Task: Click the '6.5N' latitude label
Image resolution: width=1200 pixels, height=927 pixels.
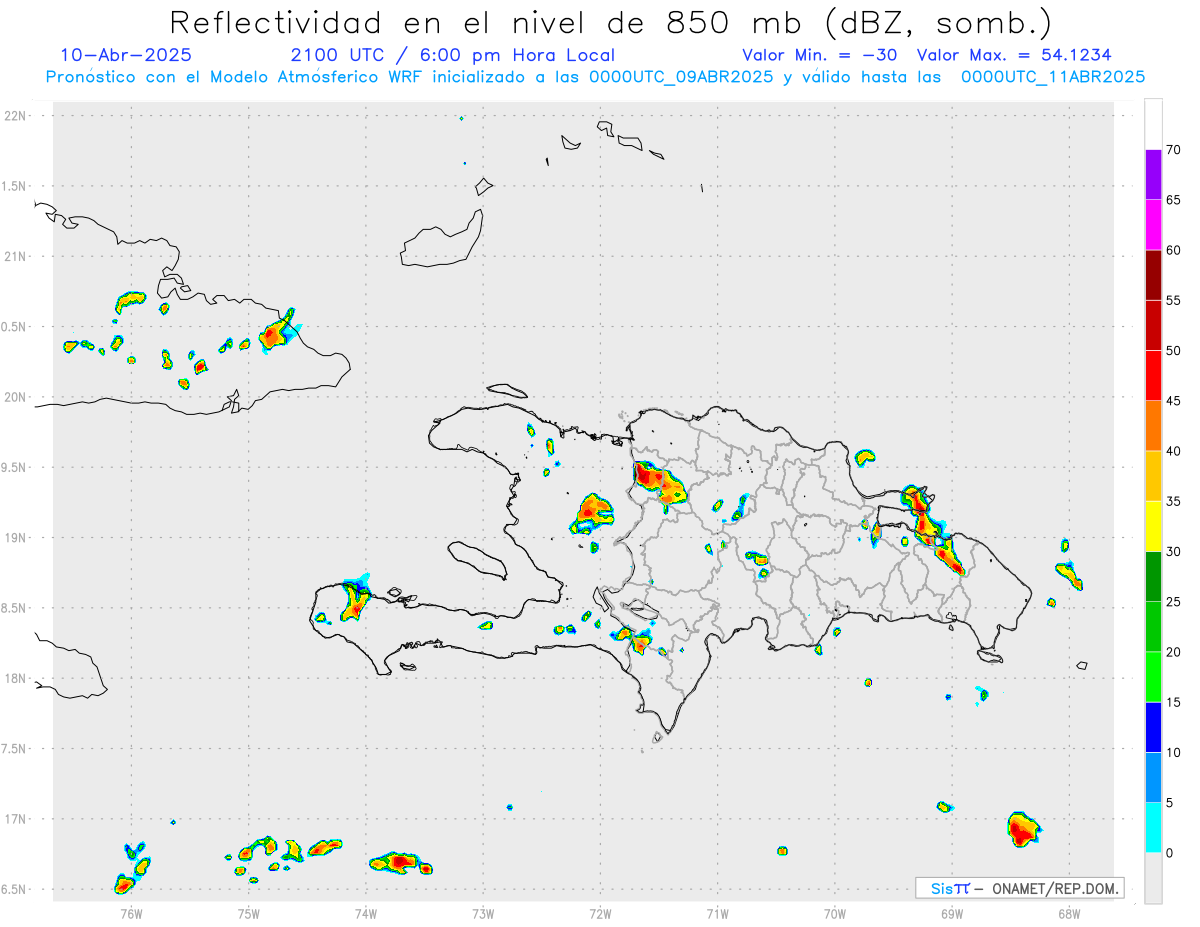Action: pyautogui.click(x=13, y=889)
